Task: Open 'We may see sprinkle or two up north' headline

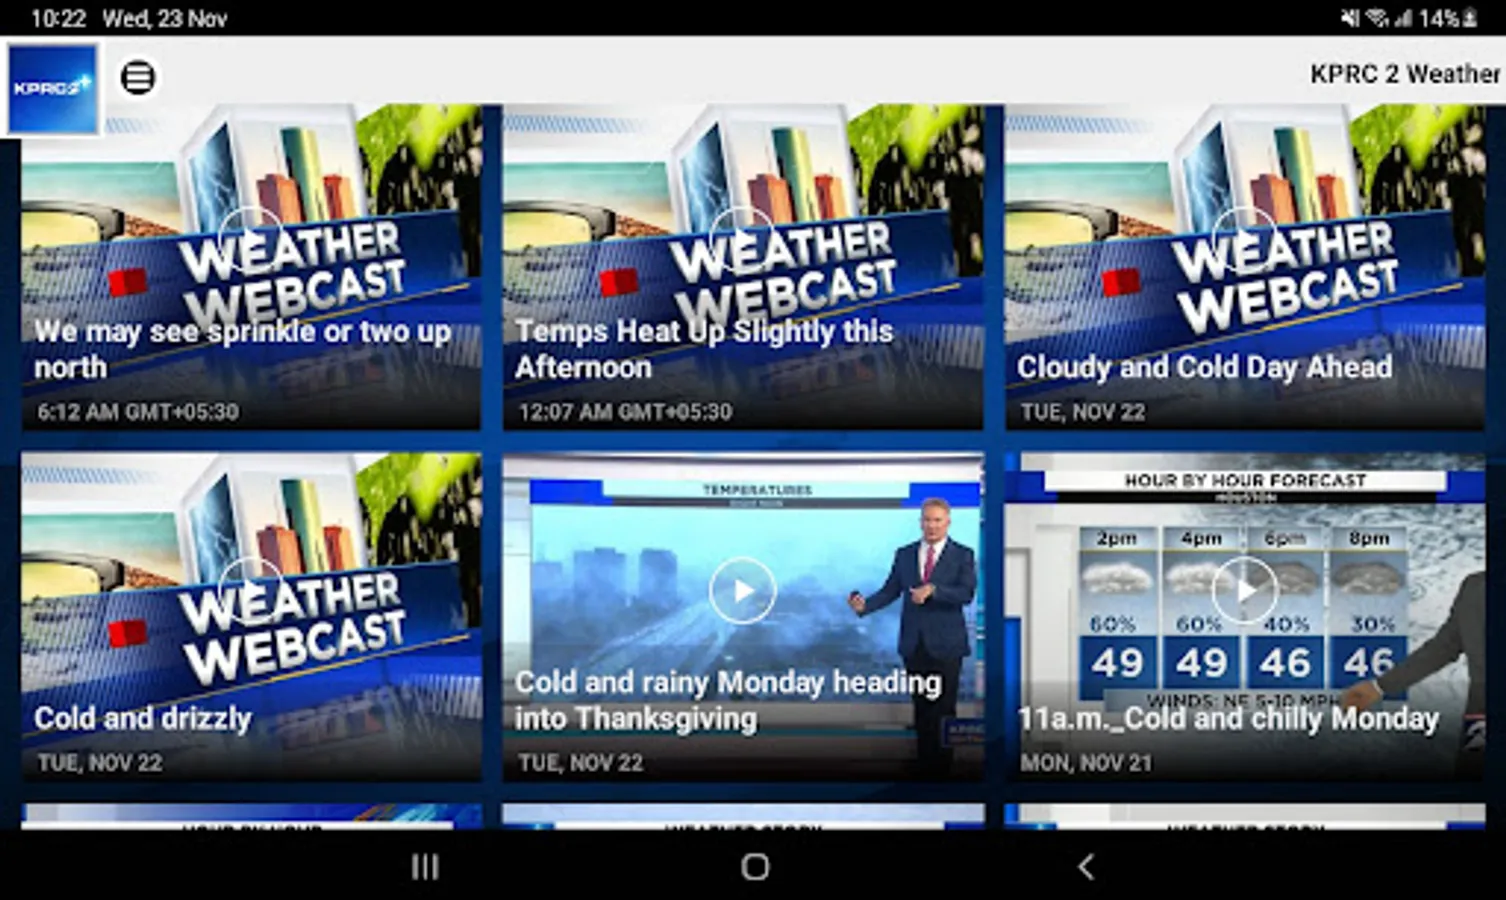Action: point(243,349)
